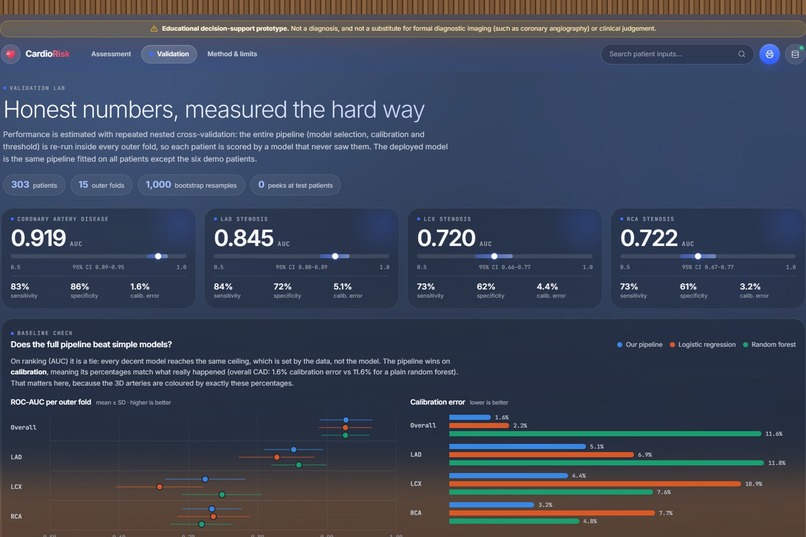Click the 303 patients chip
Screen dimensions: 806x537
point(34,185)
